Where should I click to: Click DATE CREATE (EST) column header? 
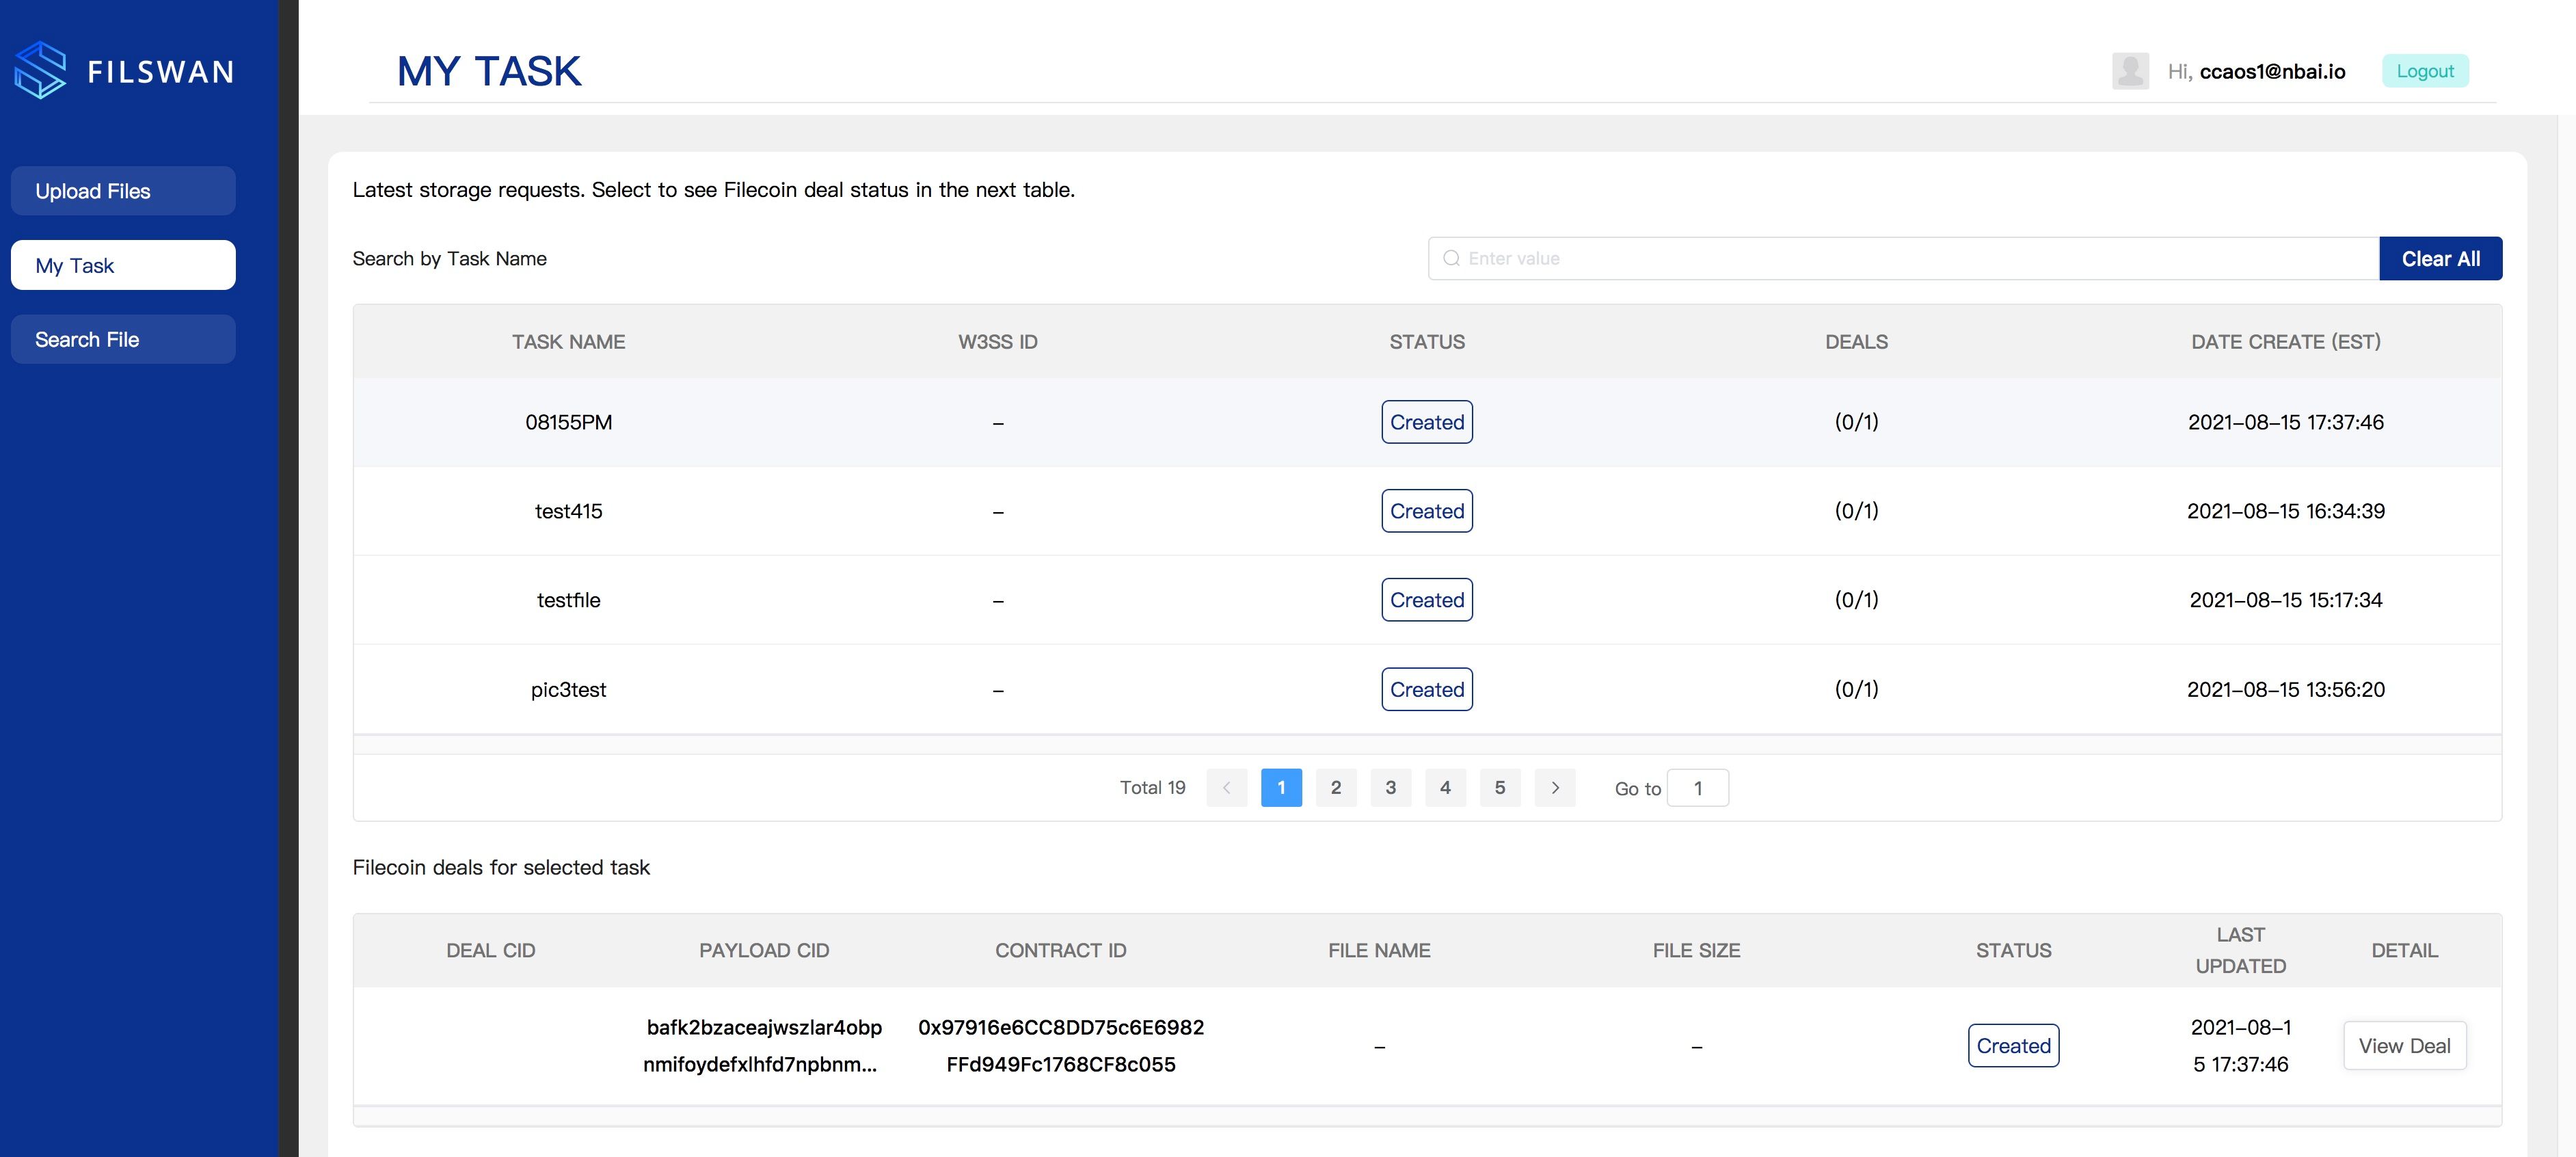(x=2286, y=342)
